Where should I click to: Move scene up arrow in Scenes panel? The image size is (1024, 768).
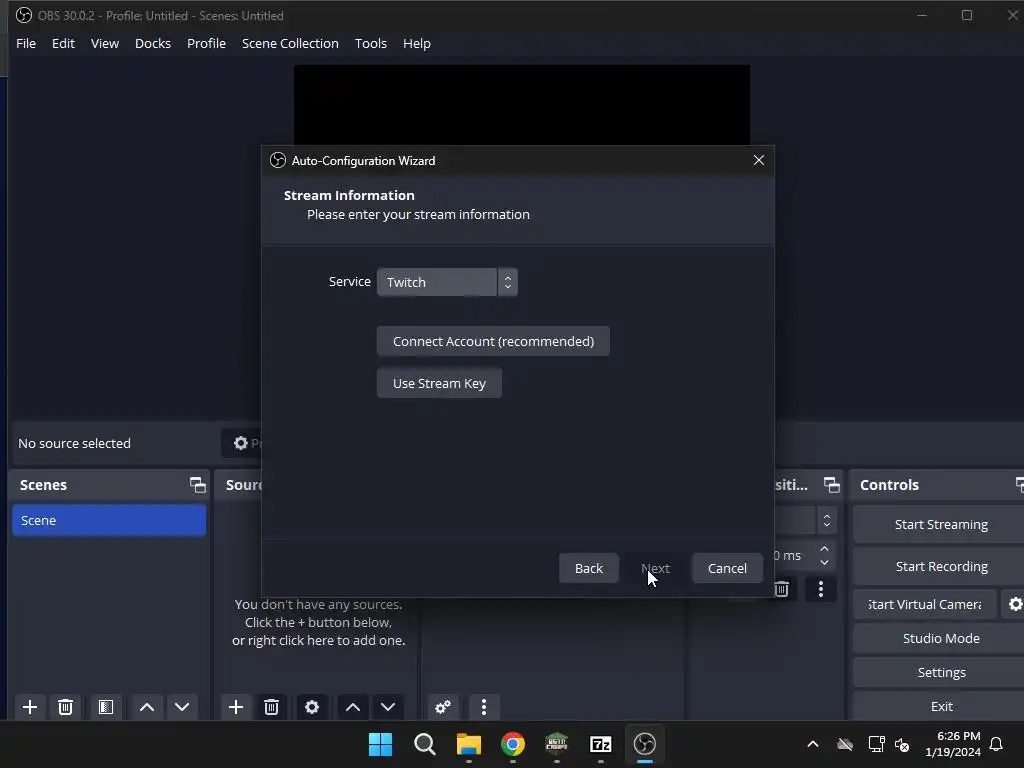coord(147,707)
